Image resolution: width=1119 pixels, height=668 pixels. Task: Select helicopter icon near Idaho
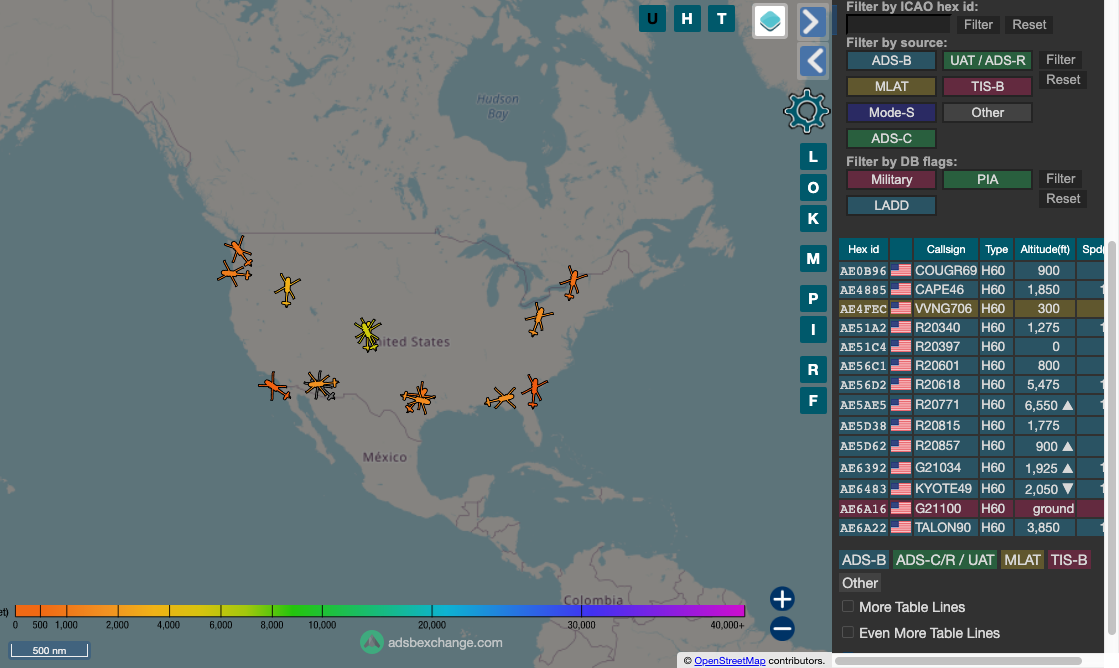287,290
